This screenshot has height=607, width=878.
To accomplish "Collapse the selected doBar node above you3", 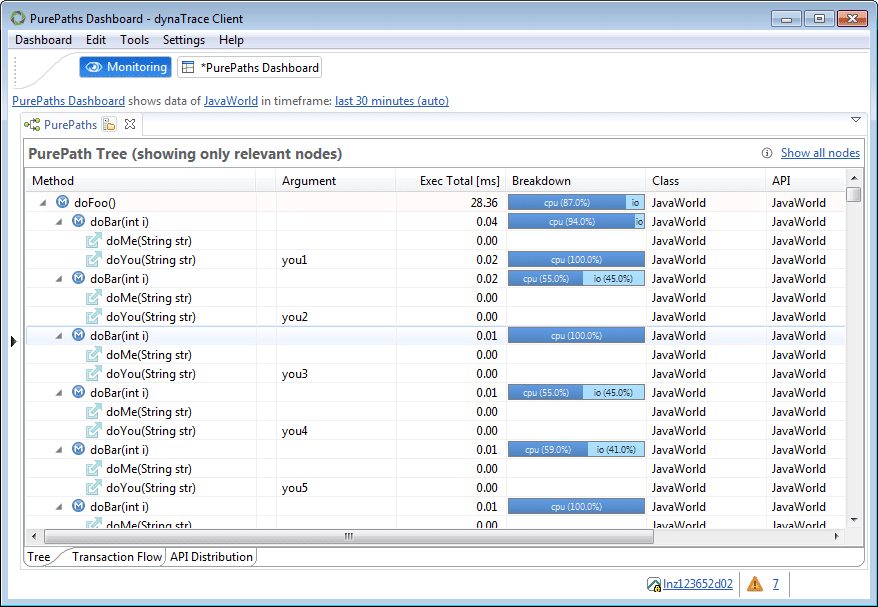I will click(59, 336).
